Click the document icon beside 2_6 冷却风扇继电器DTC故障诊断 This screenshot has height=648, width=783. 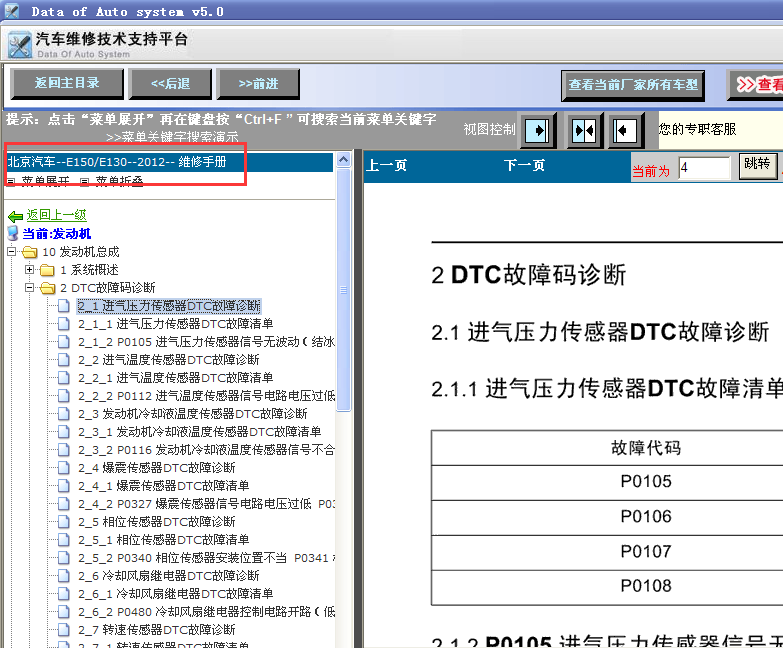pos(63,575)
